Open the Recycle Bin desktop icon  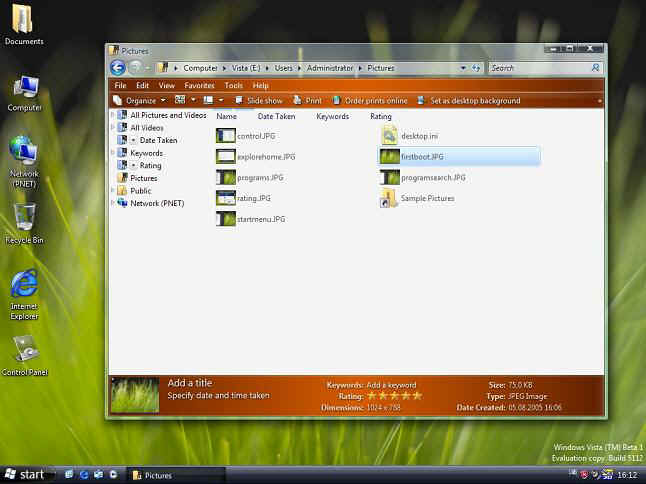click(24, 218)
